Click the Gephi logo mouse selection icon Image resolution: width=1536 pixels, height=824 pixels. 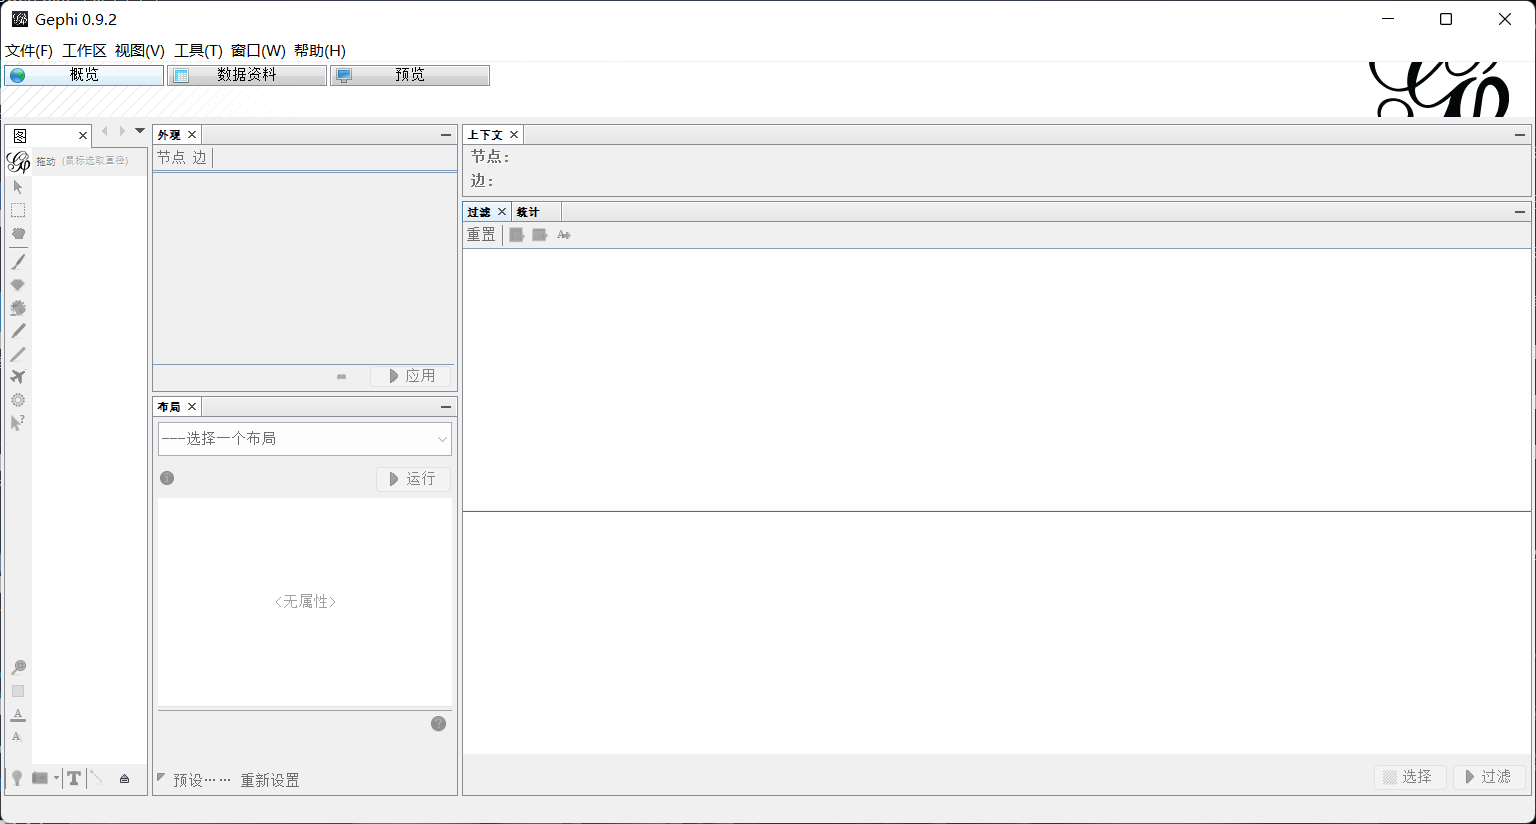(x=18, y=161)
